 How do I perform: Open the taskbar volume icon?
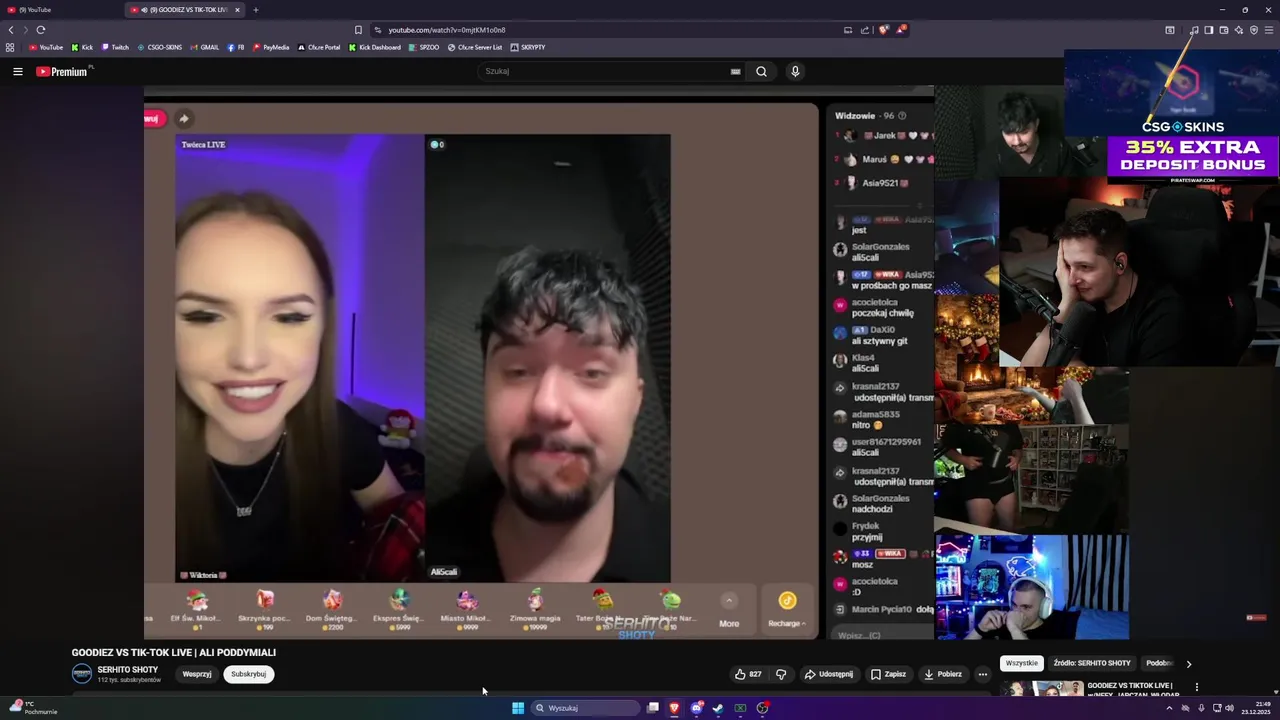1229,708
